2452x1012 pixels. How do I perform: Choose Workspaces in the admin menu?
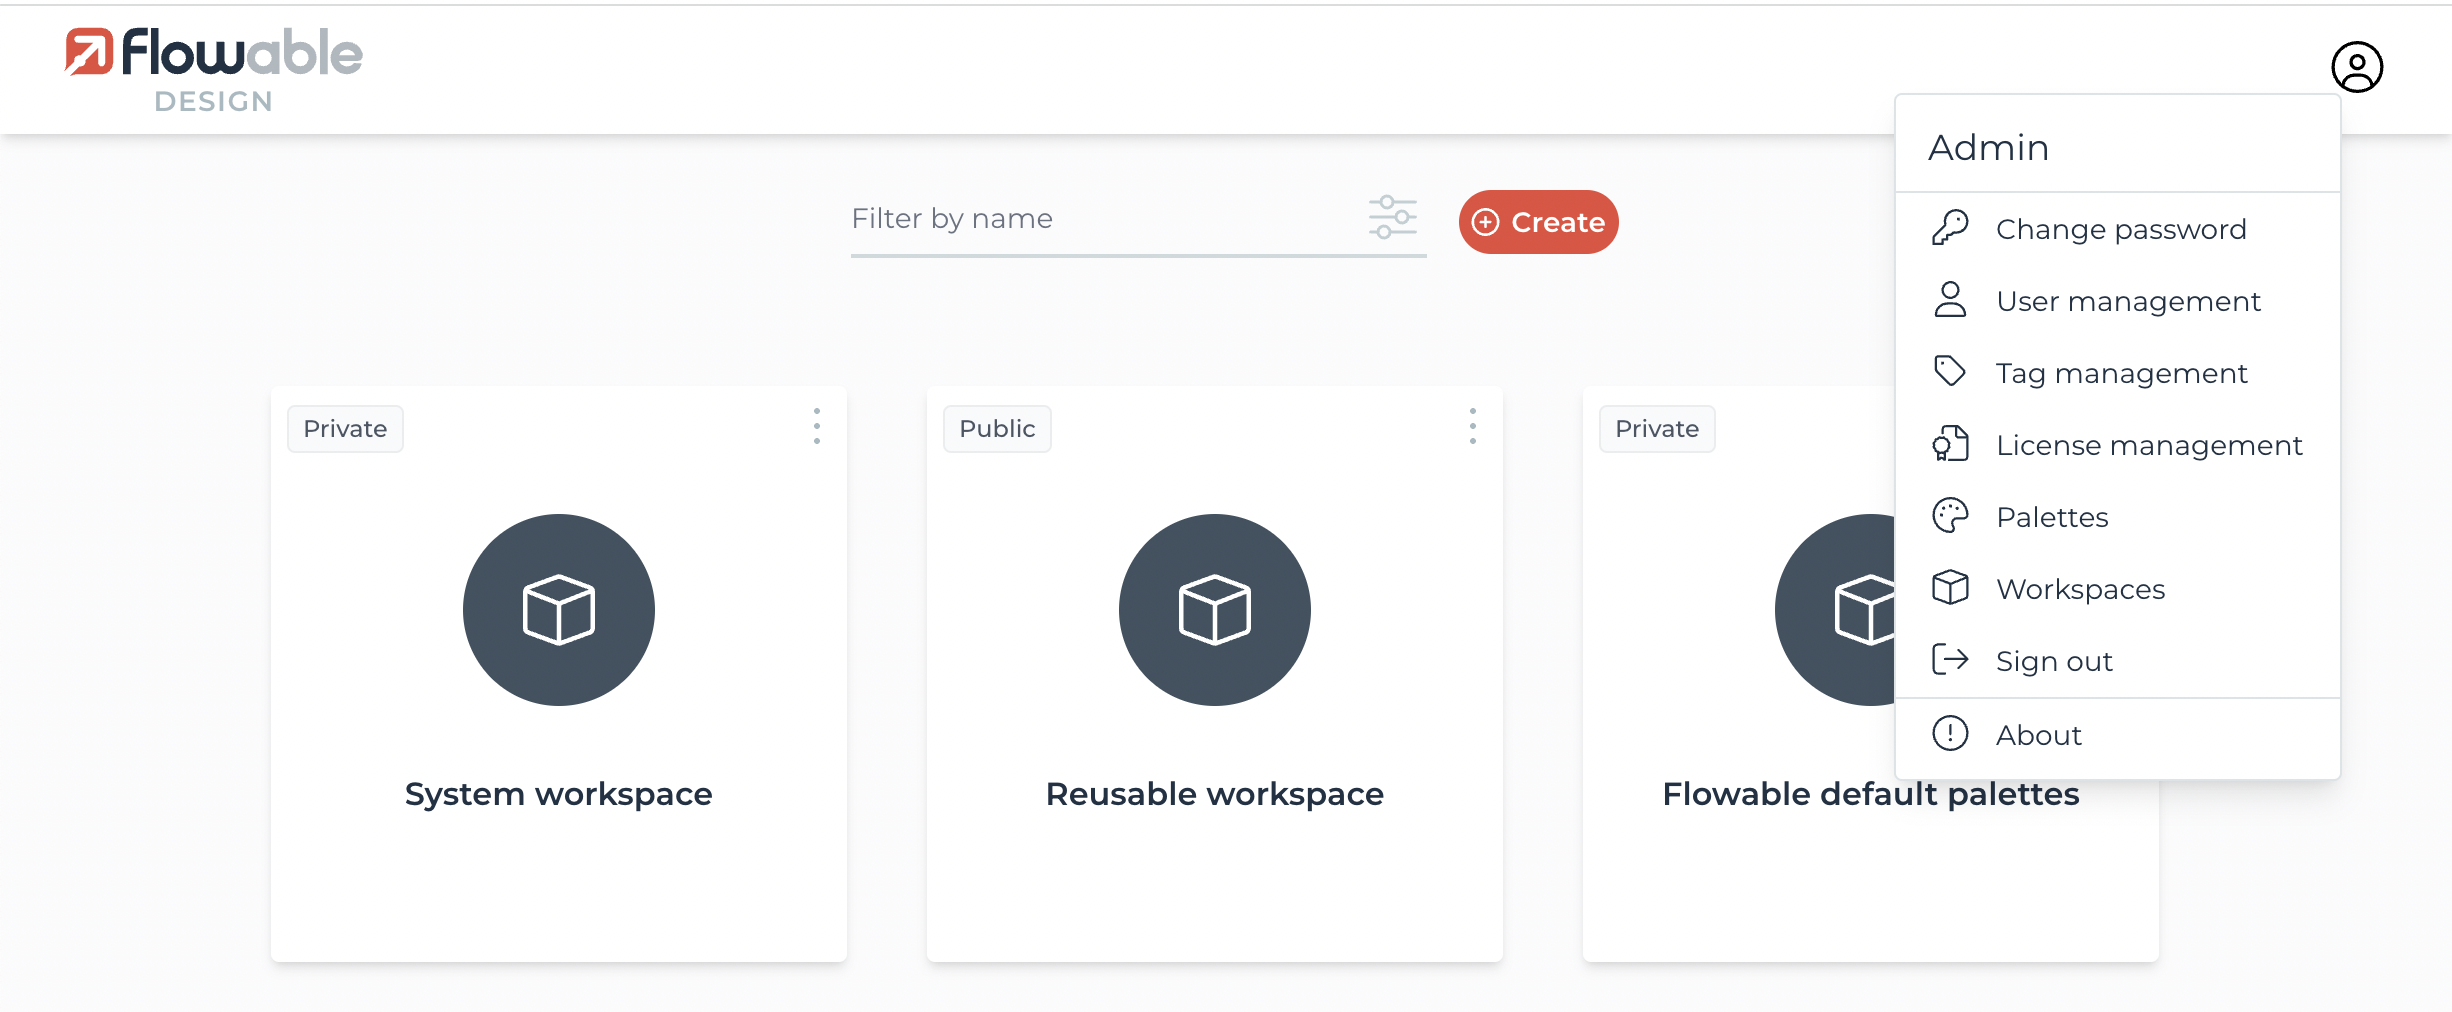point(2080,589)
